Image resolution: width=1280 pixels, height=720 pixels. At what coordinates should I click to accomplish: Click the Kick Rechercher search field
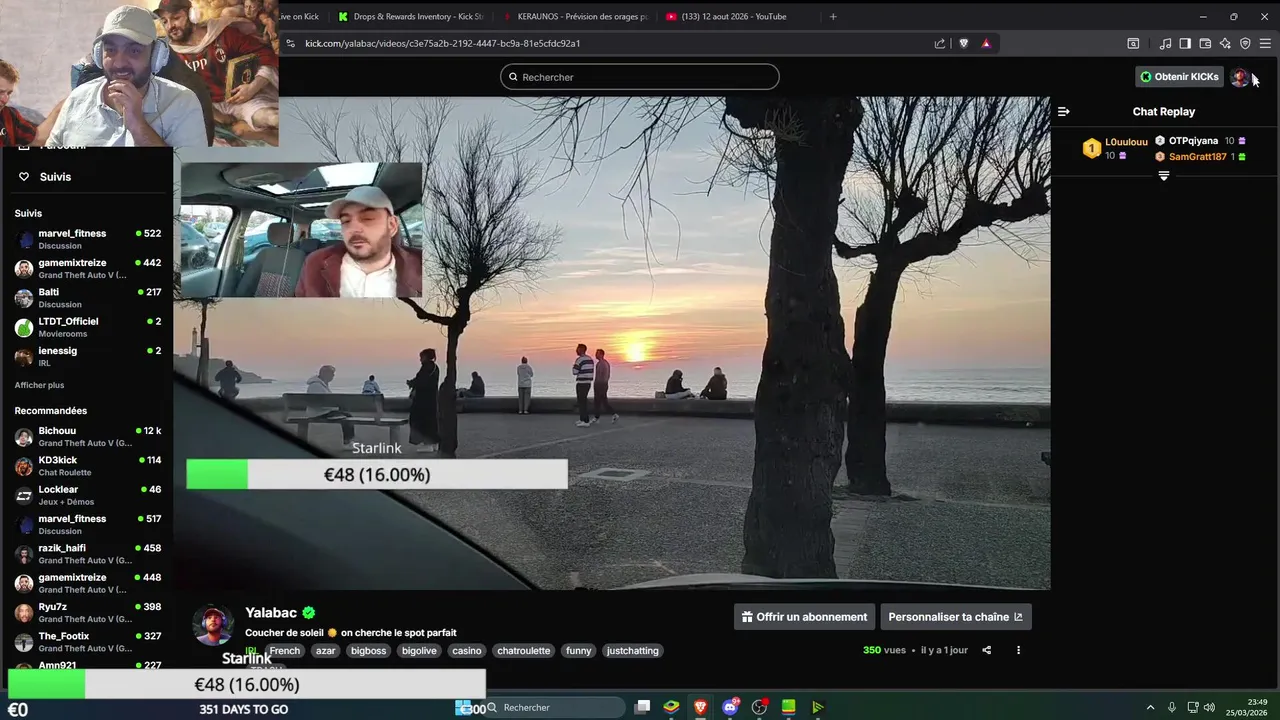pos(640,77)
